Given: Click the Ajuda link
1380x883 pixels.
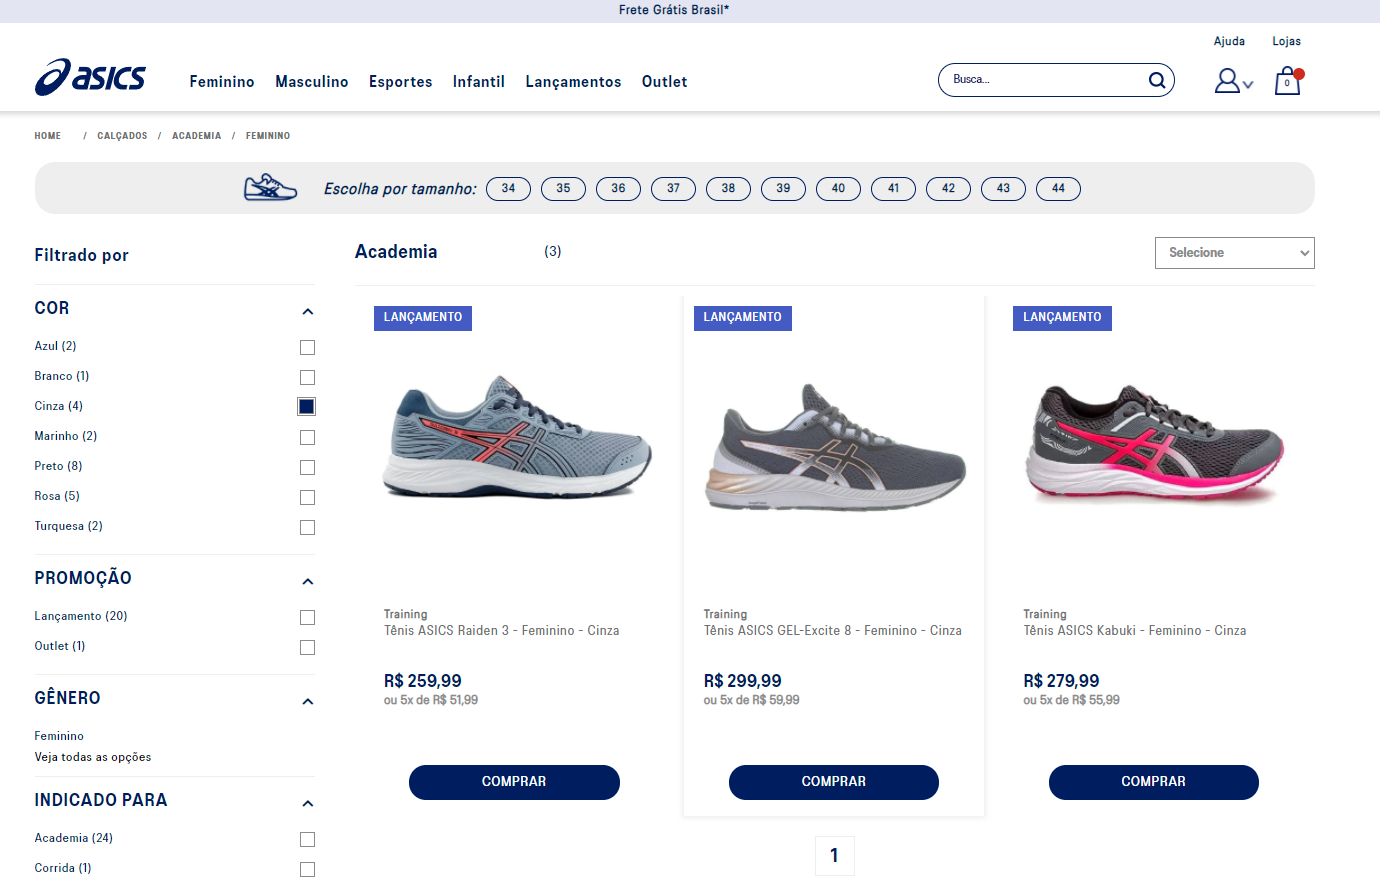Looking at the screenshot, I should coord(1229,41).
